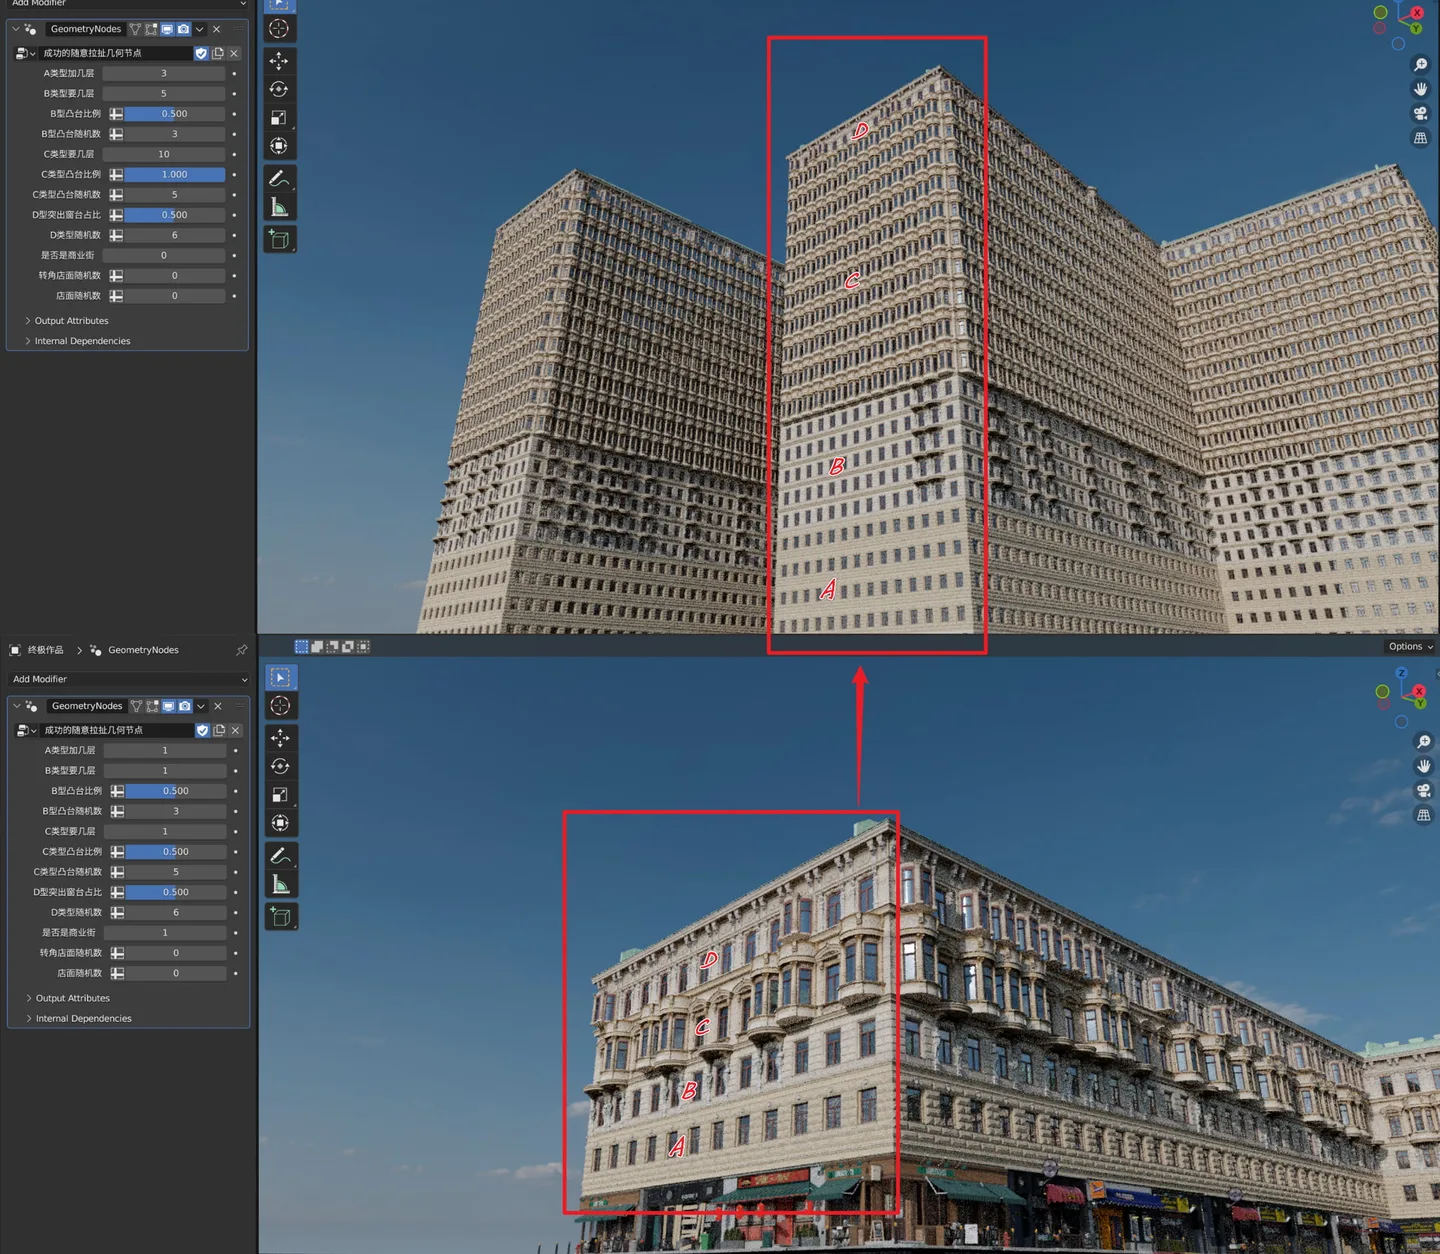The width and height of the screenshot is (1440, 1254).
Task: Select the Cursor tool in the top viewport
Action: click(279, 29)
